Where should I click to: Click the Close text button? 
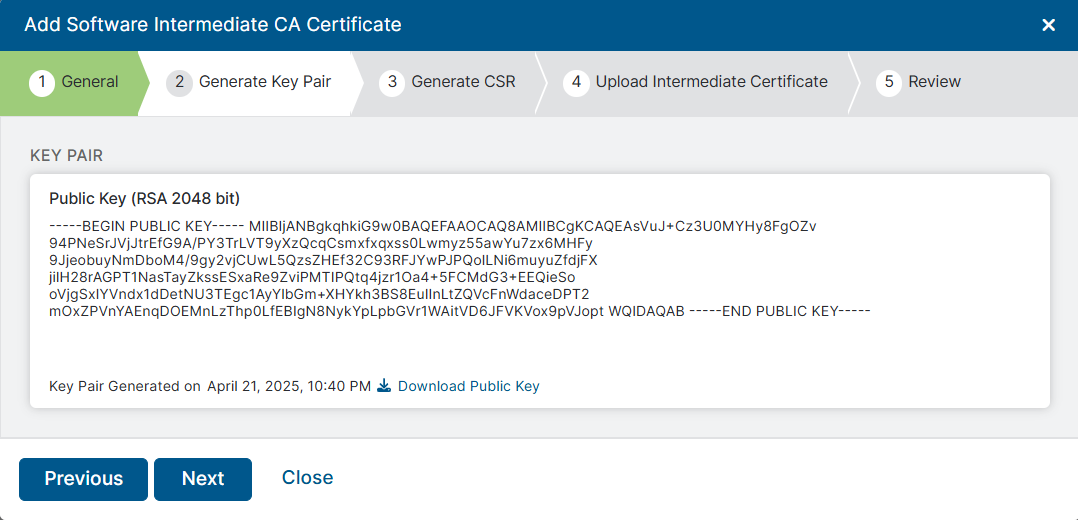(x=307, y=478)
